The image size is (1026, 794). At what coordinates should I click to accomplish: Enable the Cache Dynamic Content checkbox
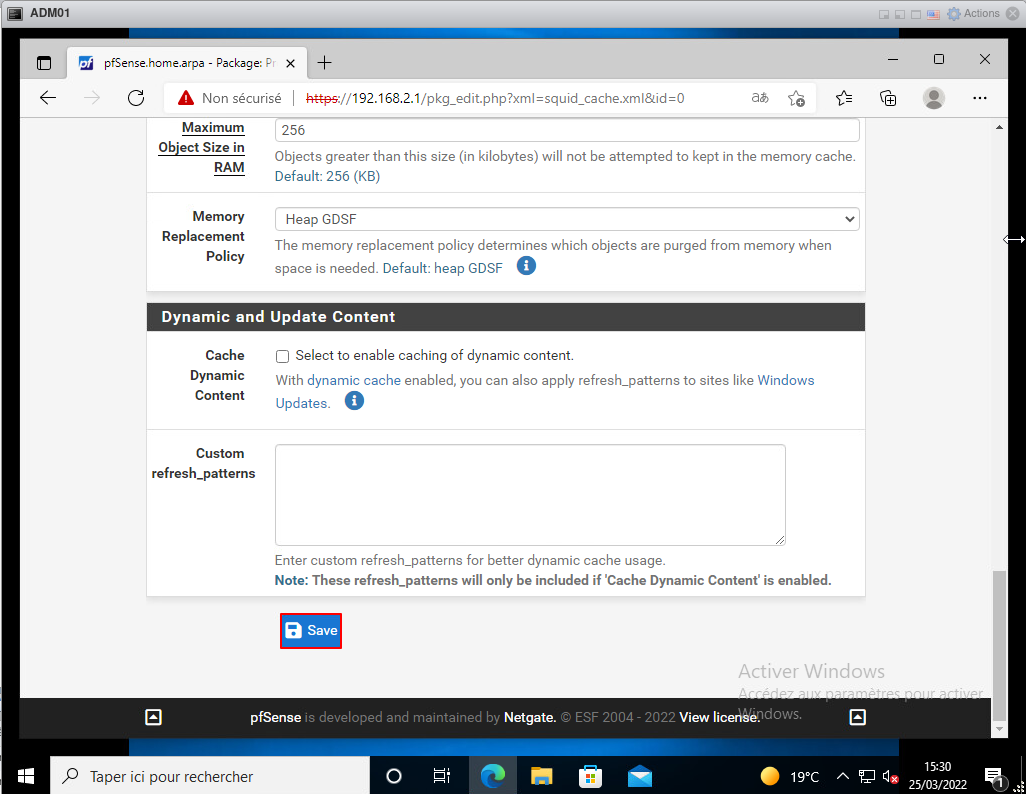(282, 356)
